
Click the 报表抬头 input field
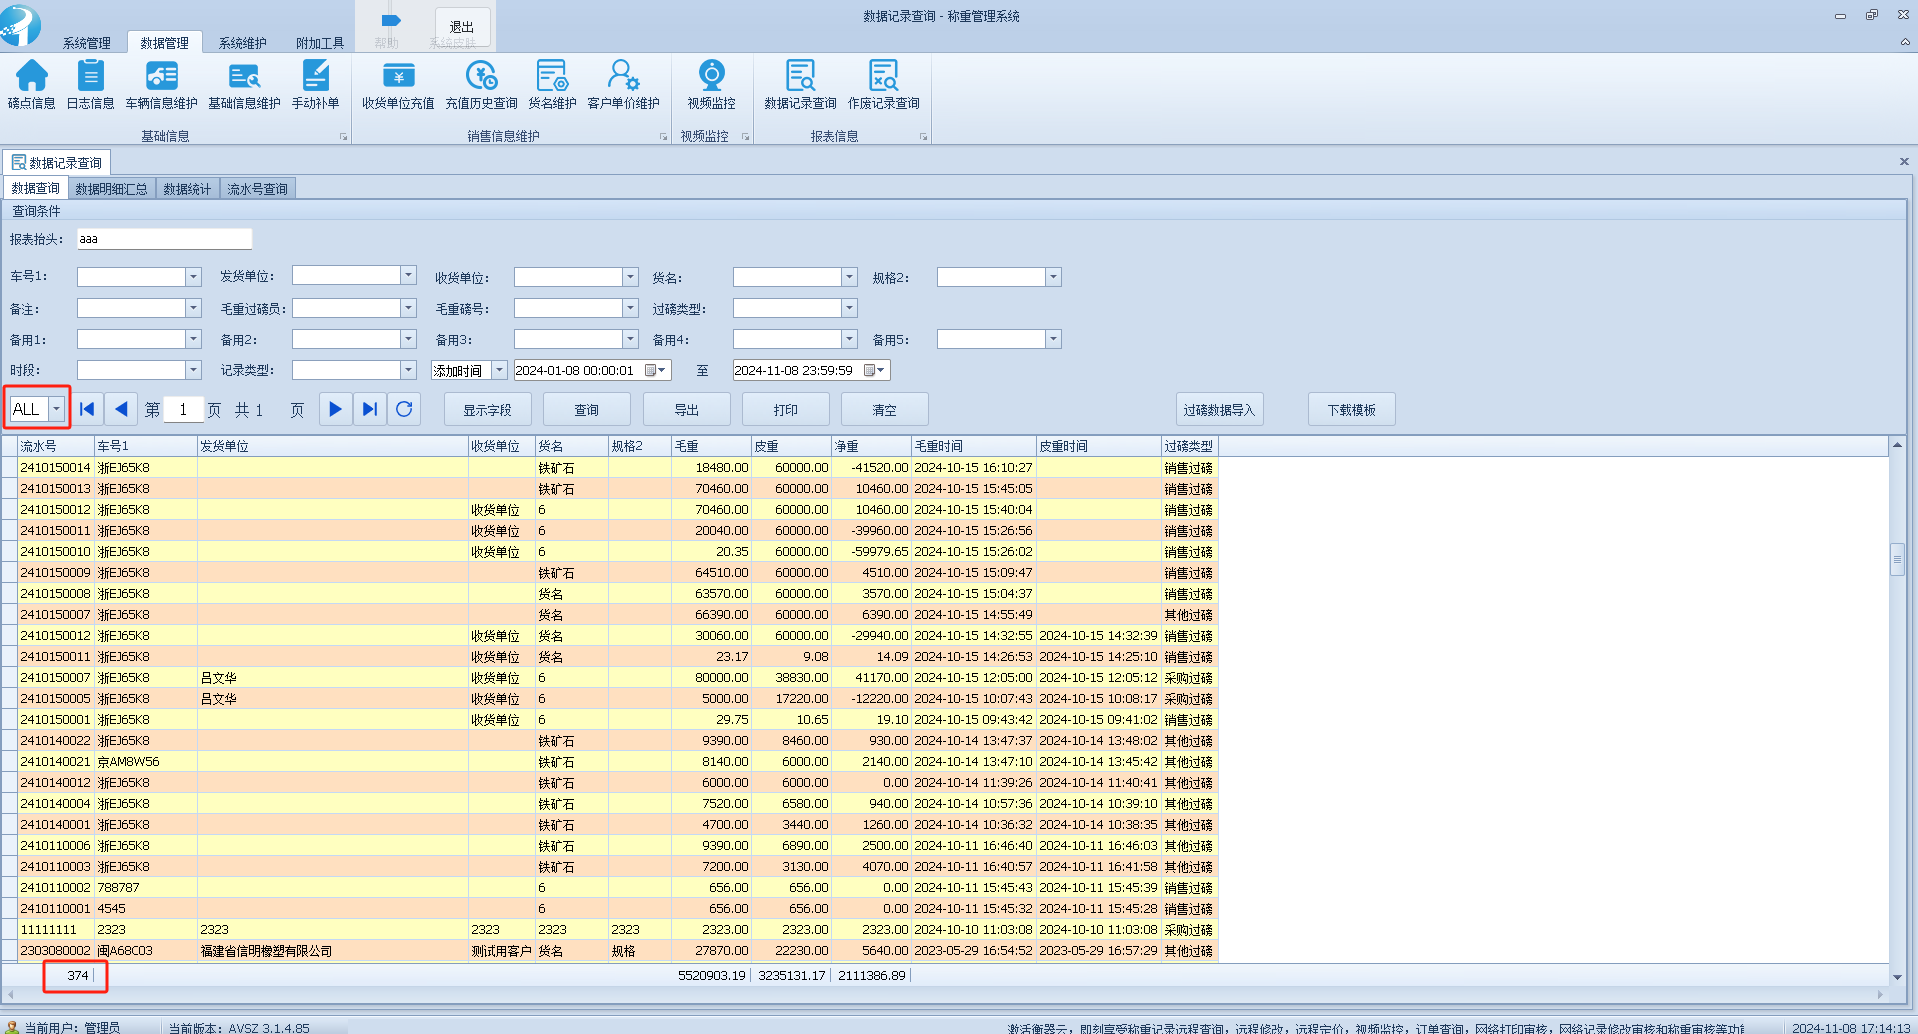click(x=165, y=239)
